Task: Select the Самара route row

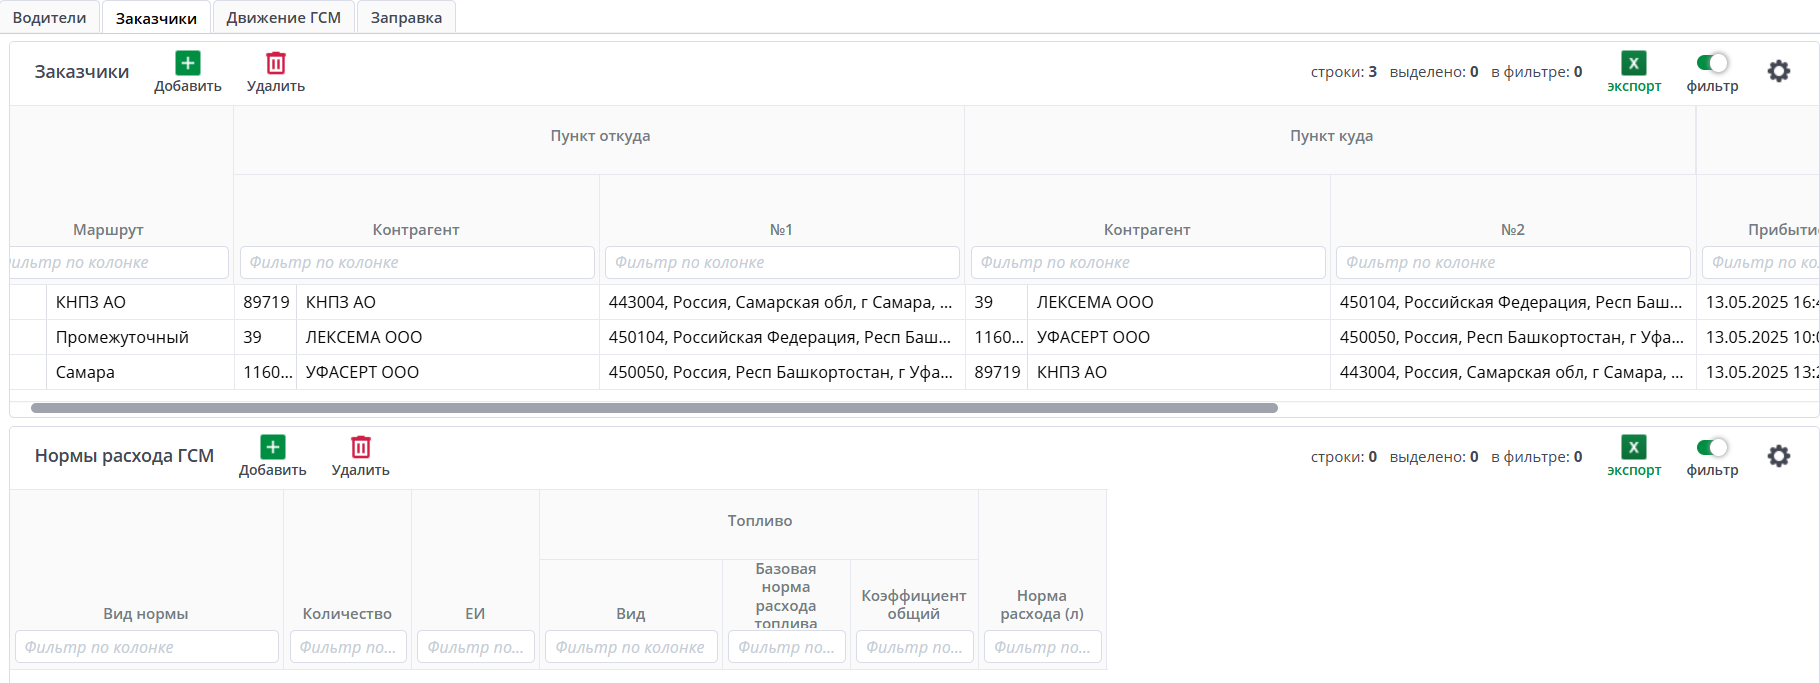Action: [x=85, y=372]
